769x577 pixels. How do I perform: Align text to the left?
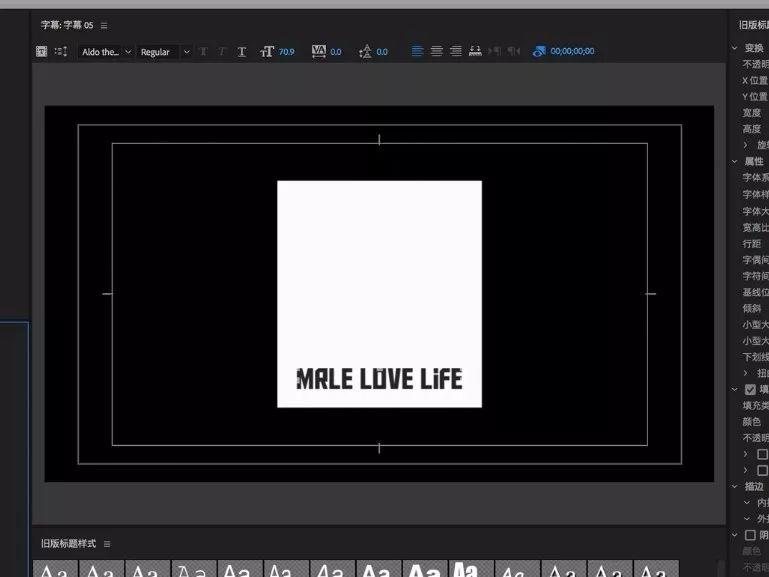417,51
